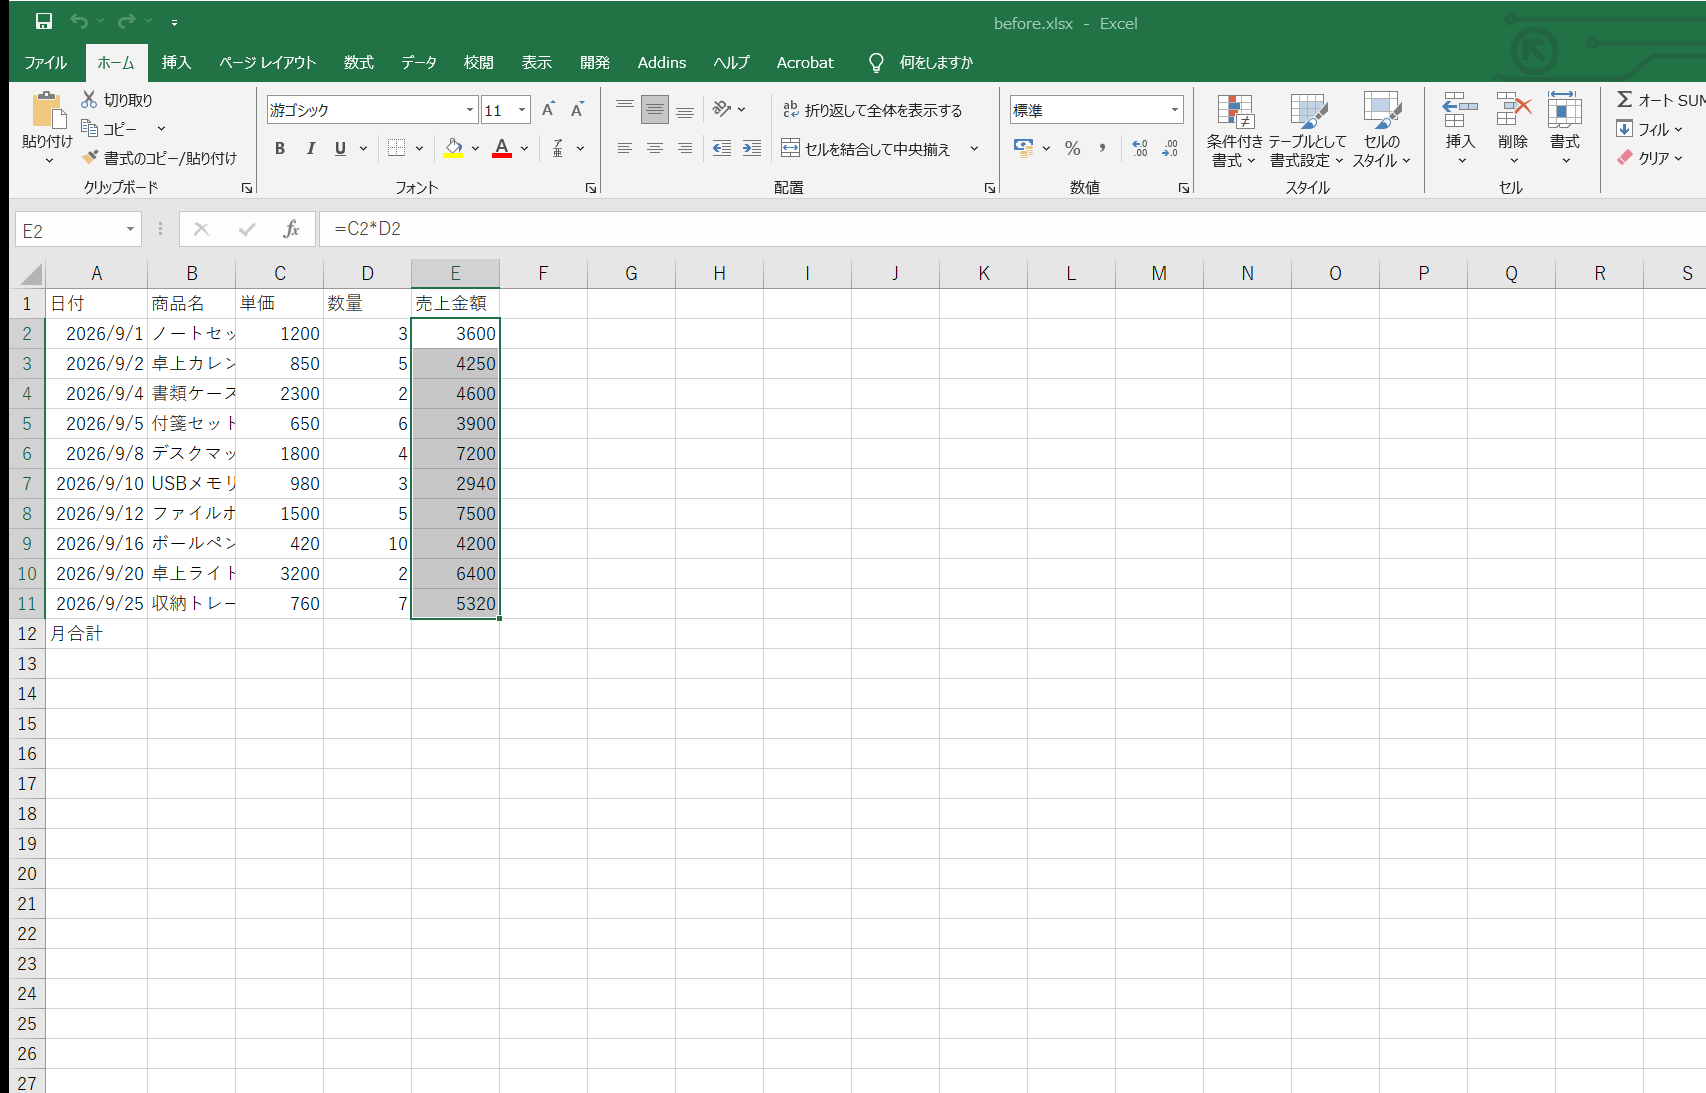Apply percent style format
Viewport: 1706px width, 1093px height.
[x=1073, y=148]
